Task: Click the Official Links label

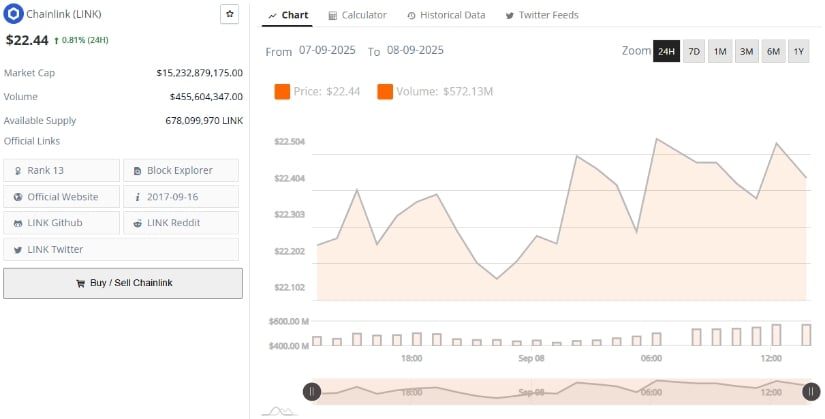Action: pyautogui.click(x=32, y=141)
